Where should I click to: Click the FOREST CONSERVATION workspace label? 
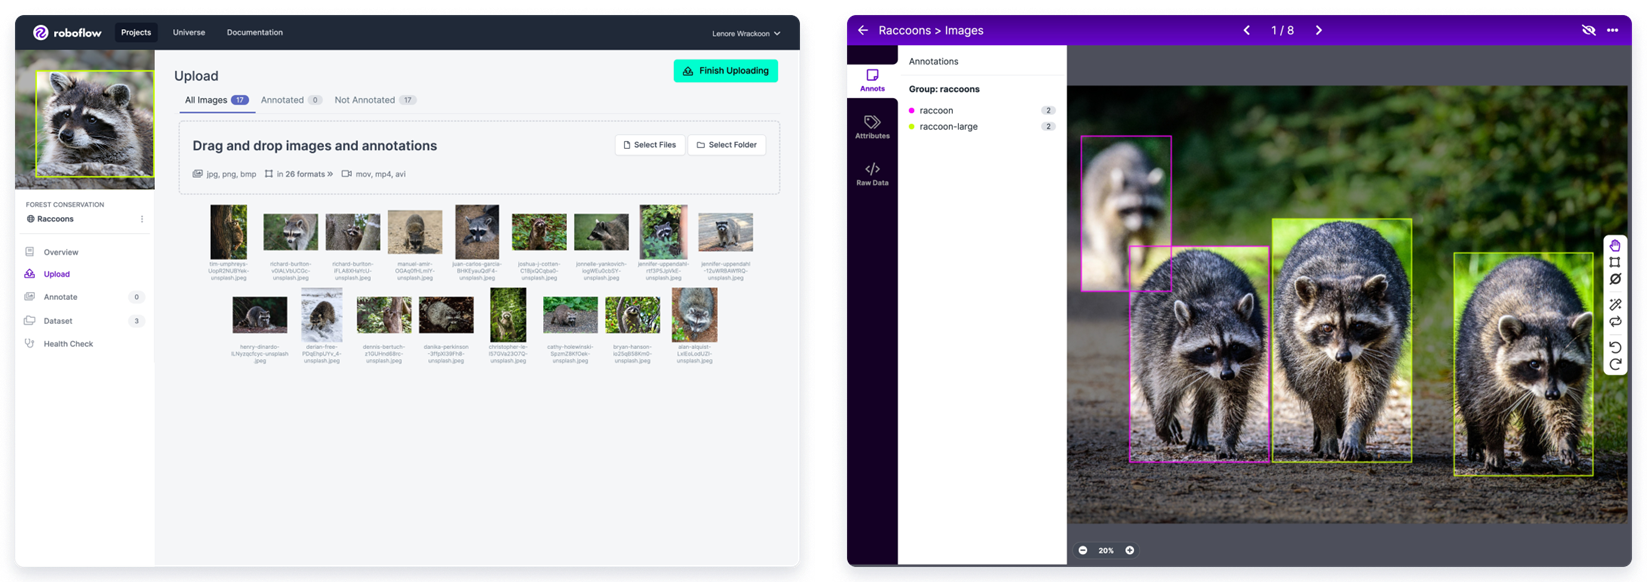[65, 205]
